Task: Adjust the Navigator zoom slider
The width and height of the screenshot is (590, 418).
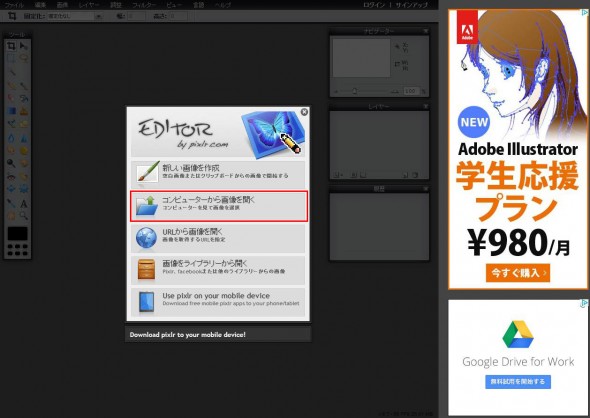Action: point(354,91)
